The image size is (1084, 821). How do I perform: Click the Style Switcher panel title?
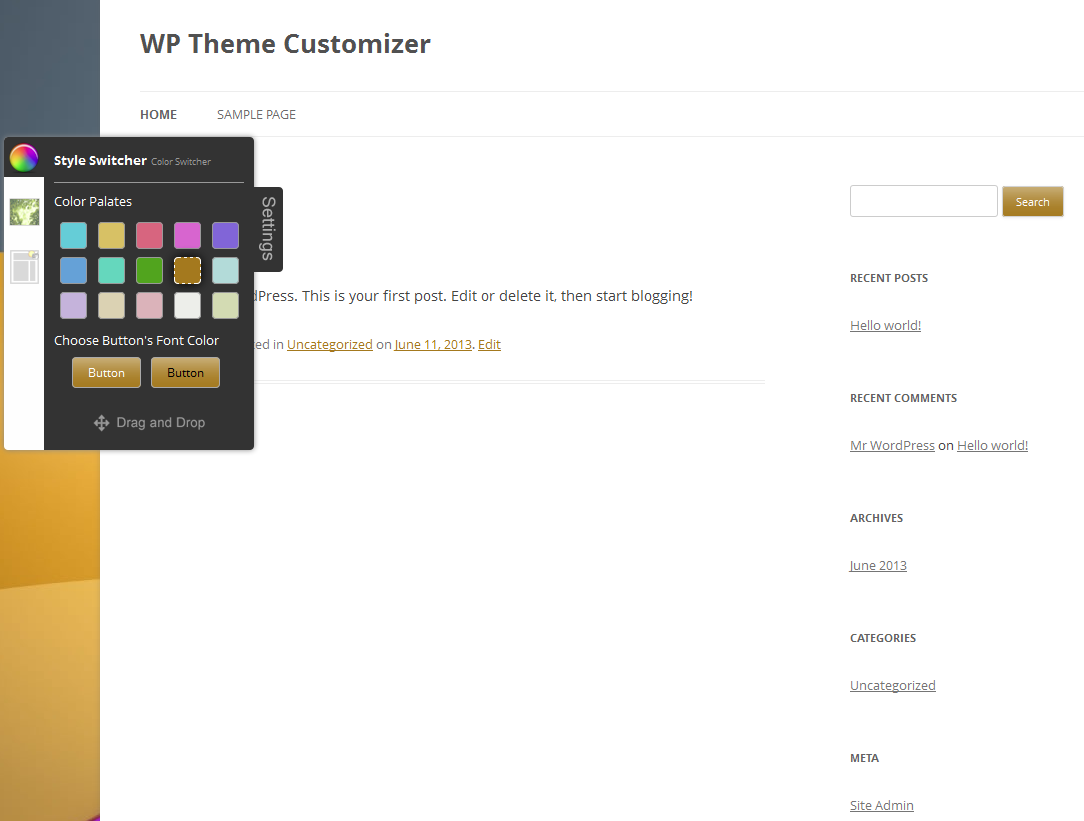pos(100,160)
